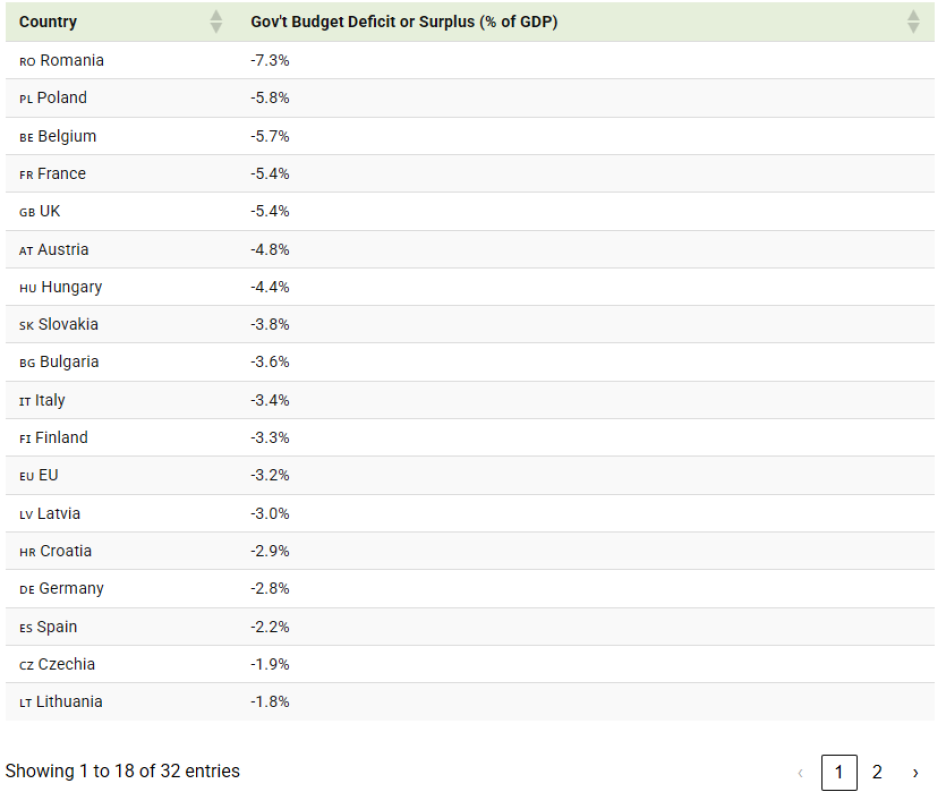Click the RO flag code beside Romania
The image size is (946, 792).
click(x=27, y=61)
